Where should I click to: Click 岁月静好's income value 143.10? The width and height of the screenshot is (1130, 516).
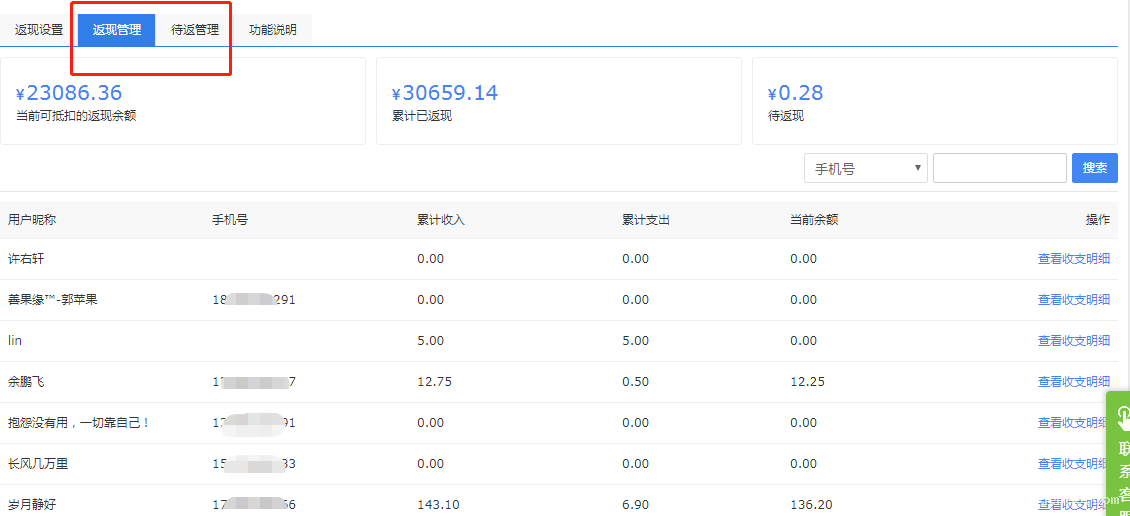click(438, 504)
